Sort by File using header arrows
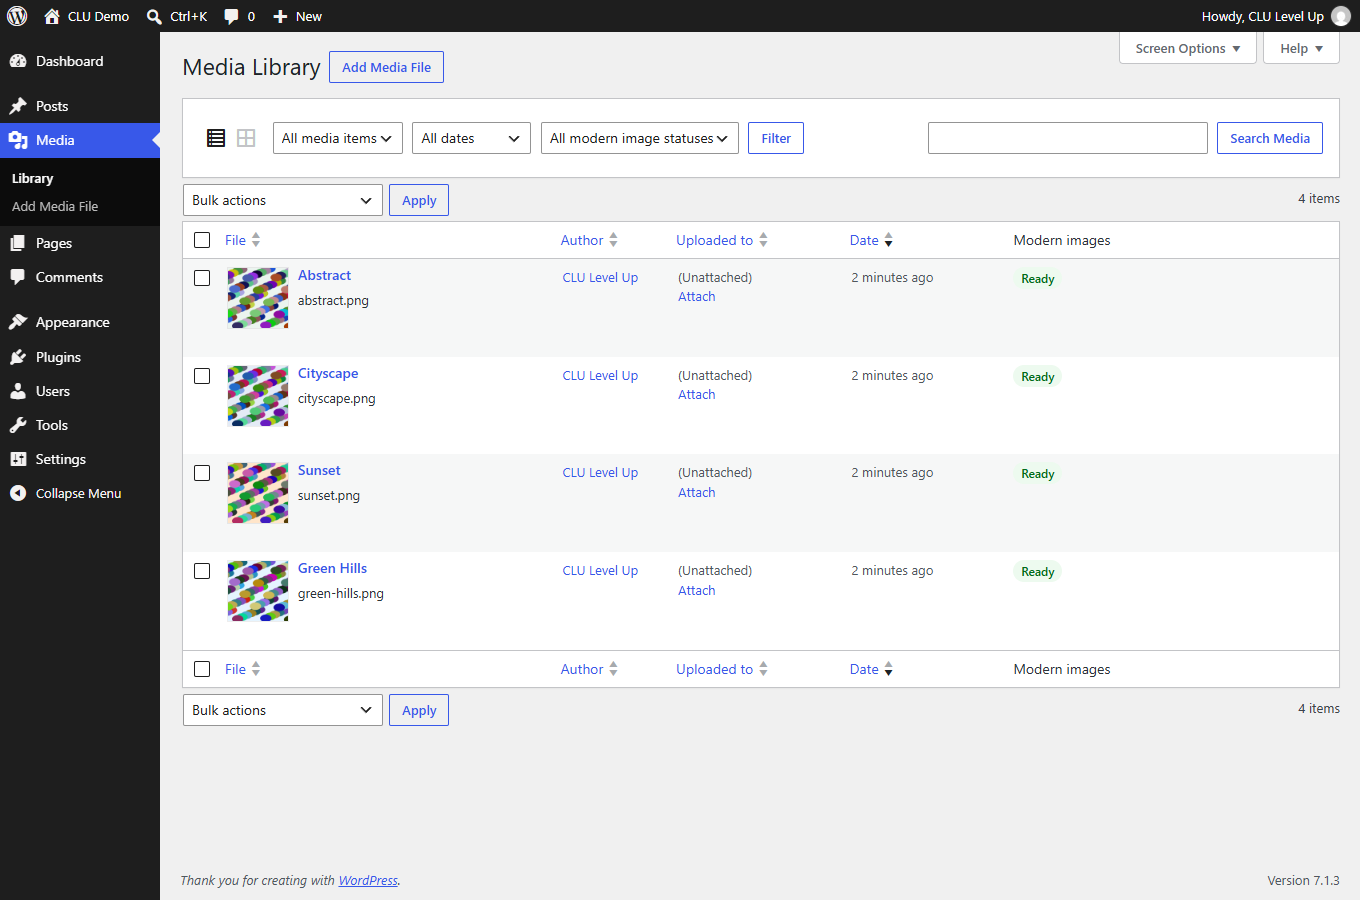Screen dimensions: 1360x900 tap(256, 240)
